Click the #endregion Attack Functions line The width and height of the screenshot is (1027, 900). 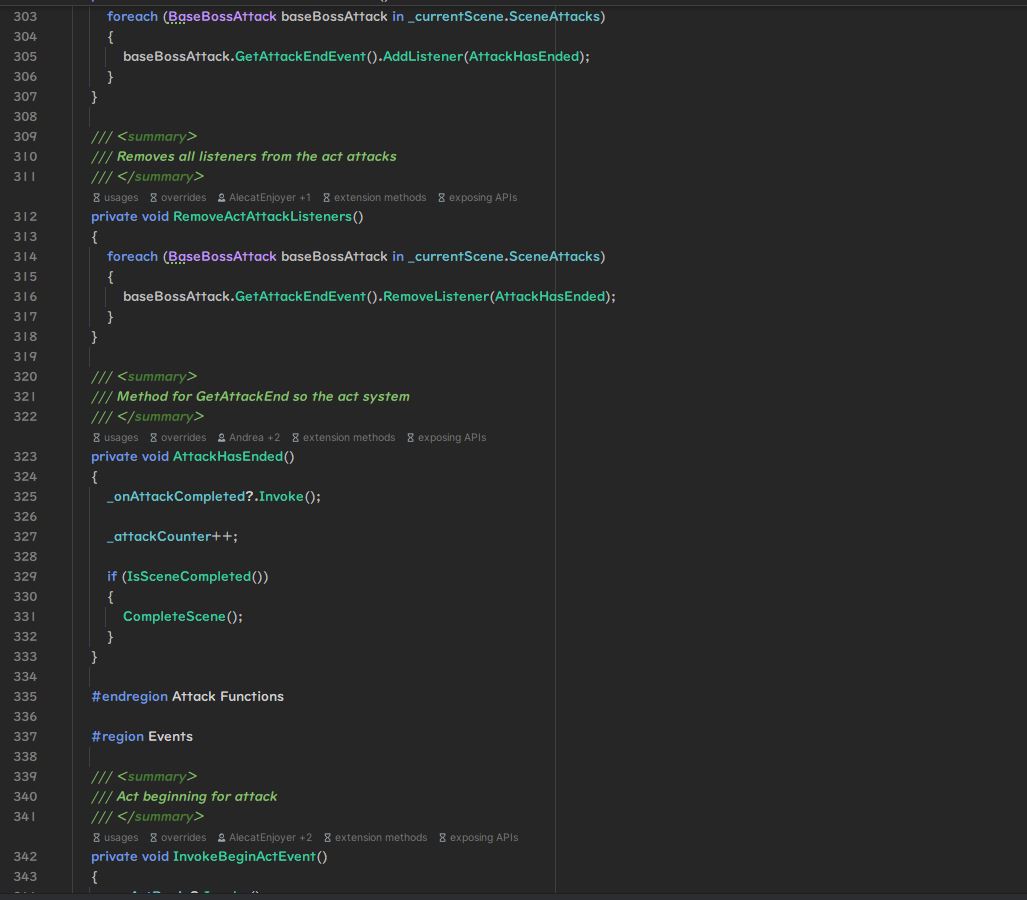point(187,697)
